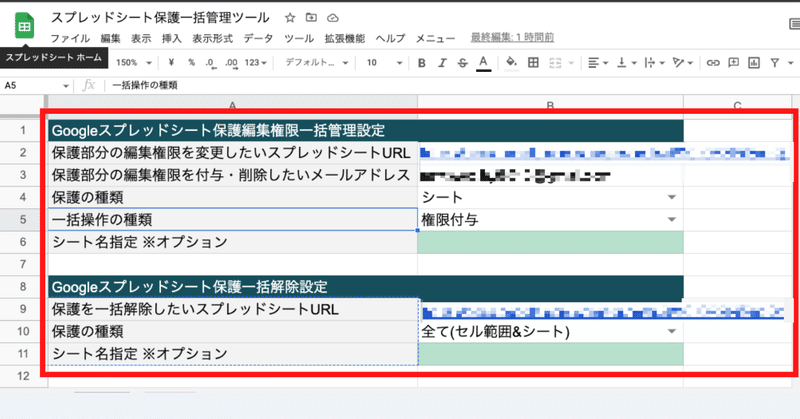Open the ツール menu
This screenshot has width=800, height=419.
[299, 38]
